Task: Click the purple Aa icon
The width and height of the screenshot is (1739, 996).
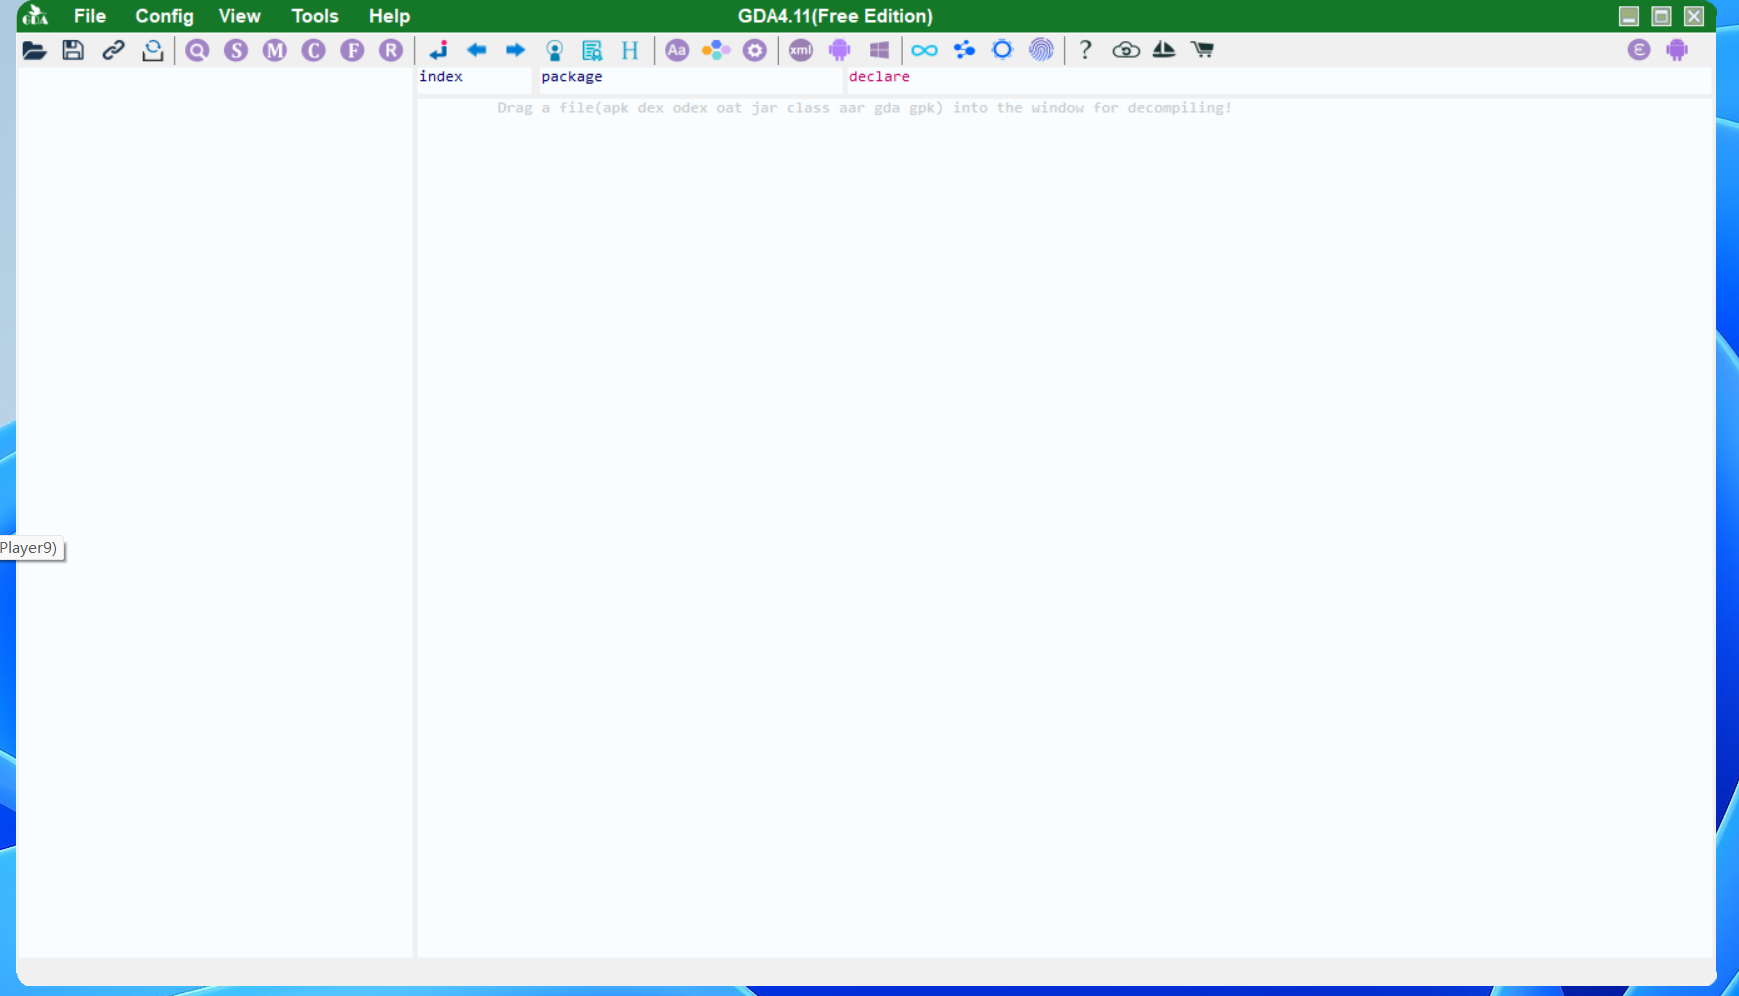Action: [677, 50]
